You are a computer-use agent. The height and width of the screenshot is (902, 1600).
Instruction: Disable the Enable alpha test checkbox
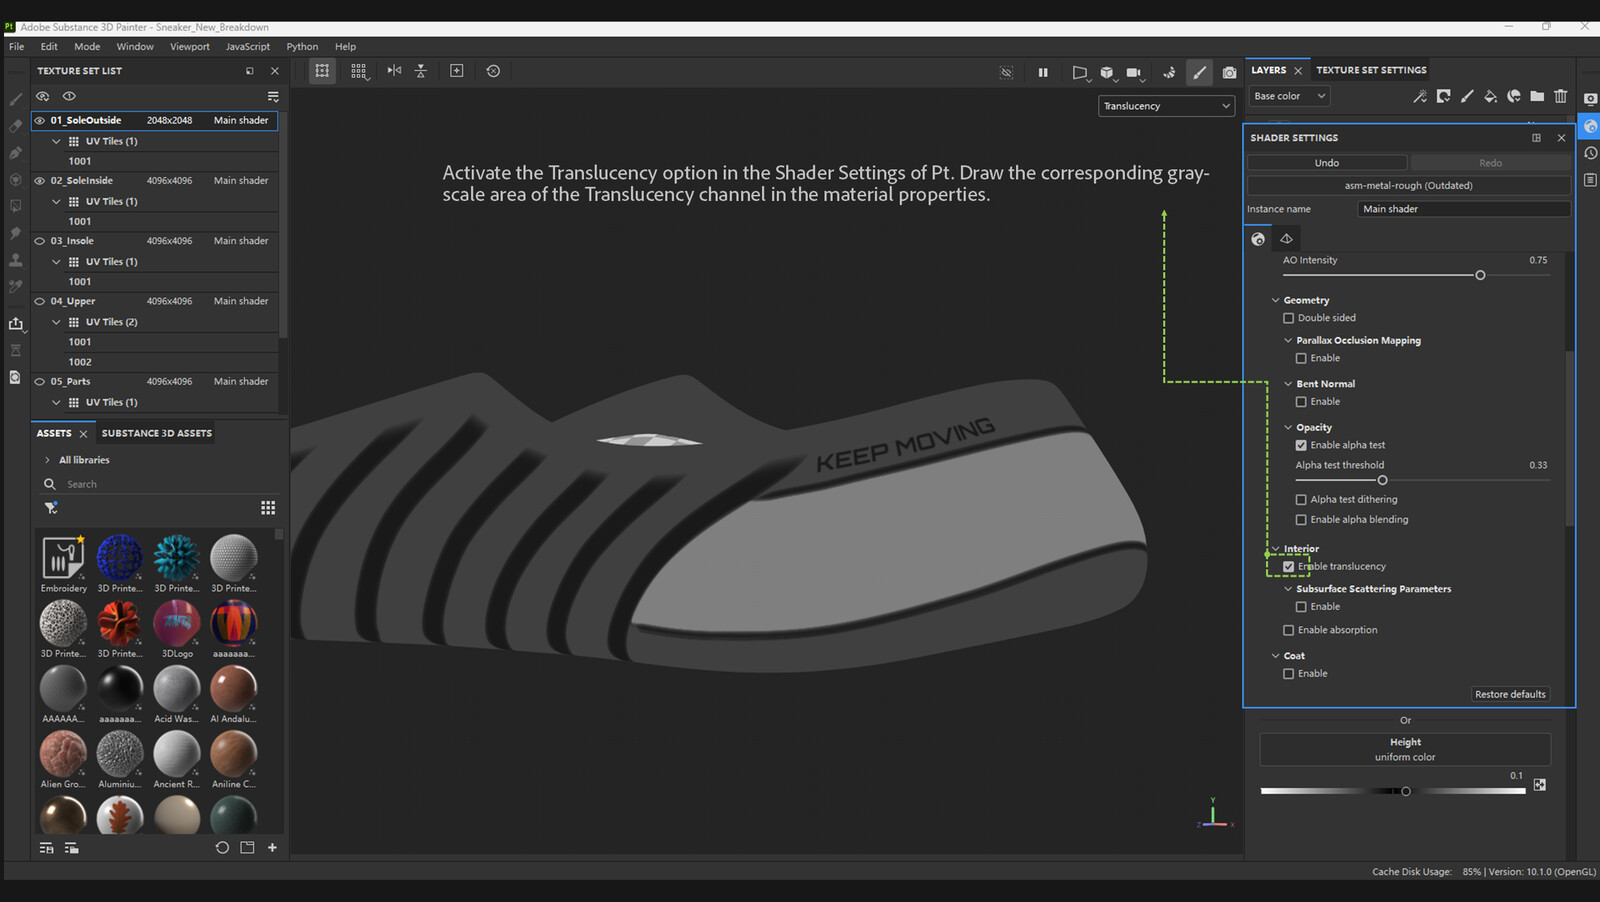[1301, 445]
